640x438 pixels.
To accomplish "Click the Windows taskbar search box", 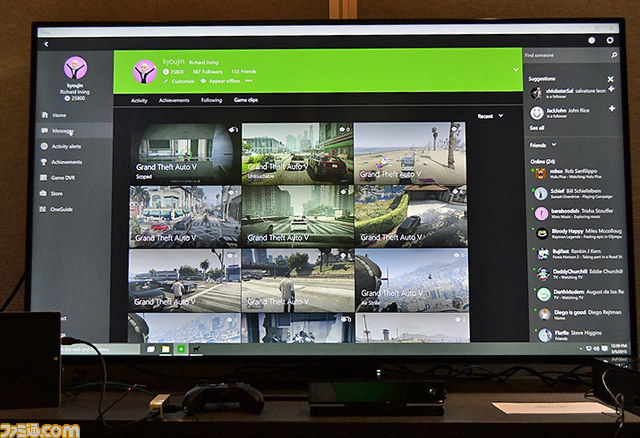I will point(100,349).
